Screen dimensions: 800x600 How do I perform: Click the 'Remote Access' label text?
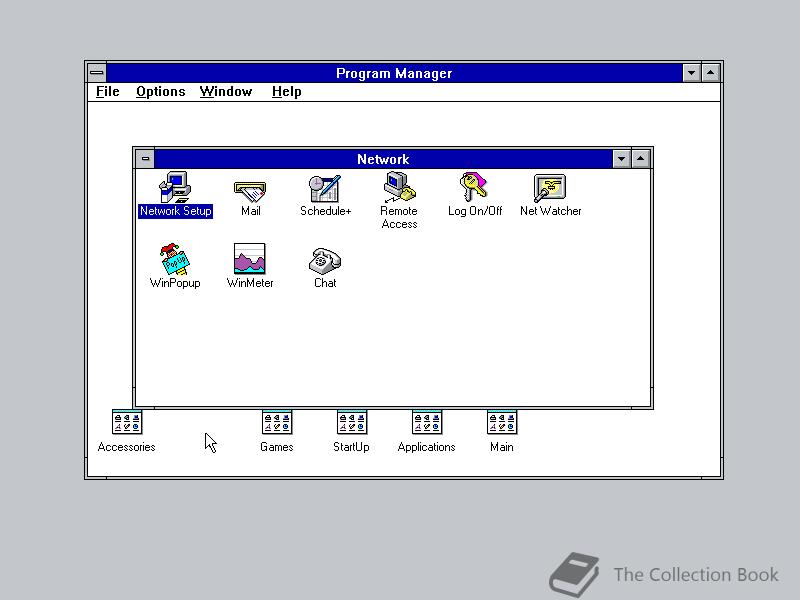399,217
